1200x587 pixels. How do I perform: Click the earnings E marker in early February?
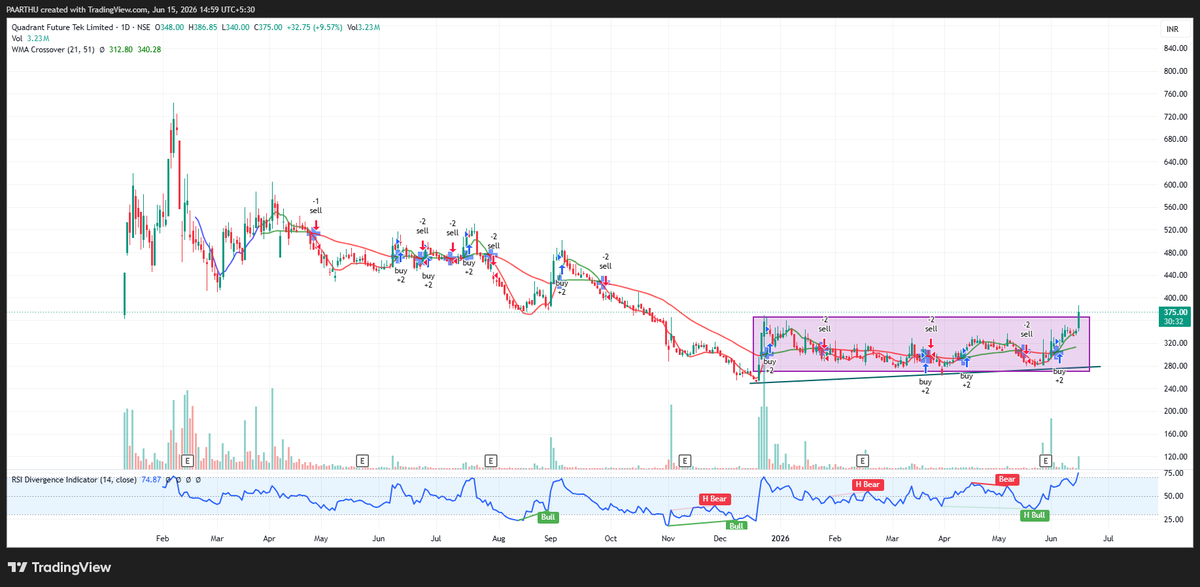click(x=187, y=460)
